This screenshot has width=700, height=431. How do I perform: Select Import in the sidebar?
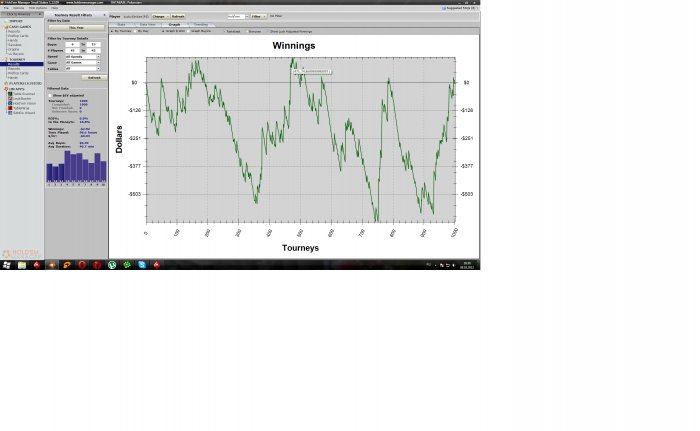point(16,21)
